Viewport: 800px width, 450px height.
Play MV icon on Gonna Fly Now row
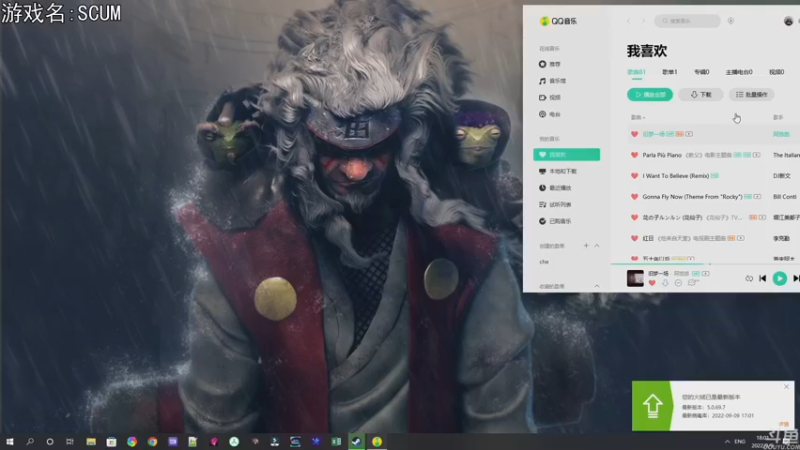[757, 196]
